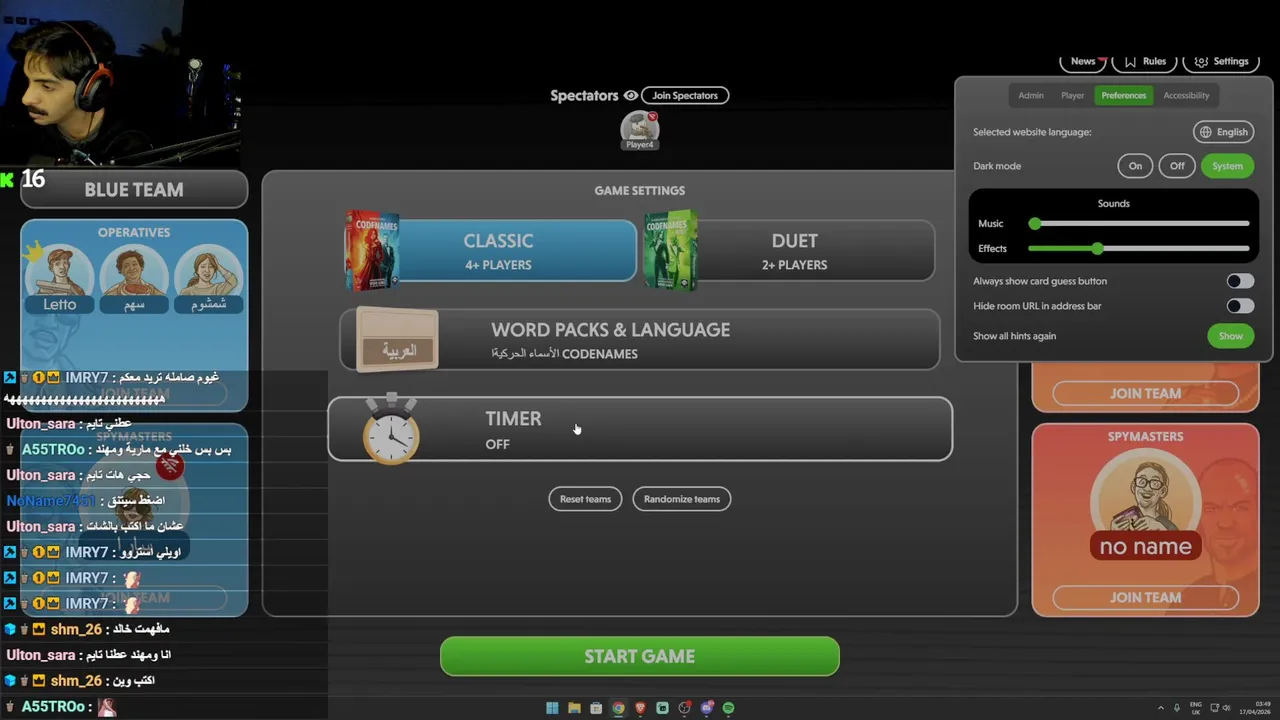Screen dimensions: 1280x720
Task: Open the Timer setting row
Action: coord(640,429)
